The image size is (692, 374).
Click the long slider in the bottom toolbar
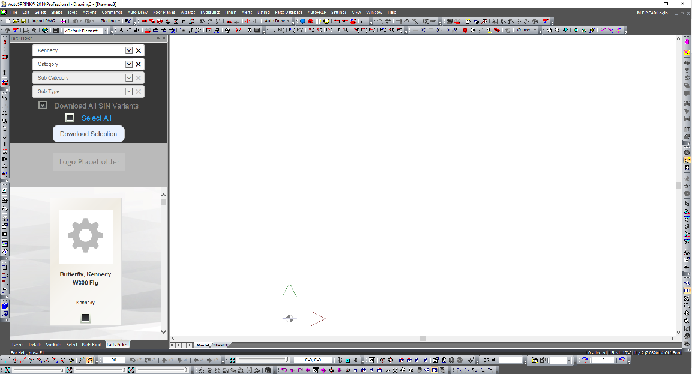pyautogui.click(x=263, y=360)
